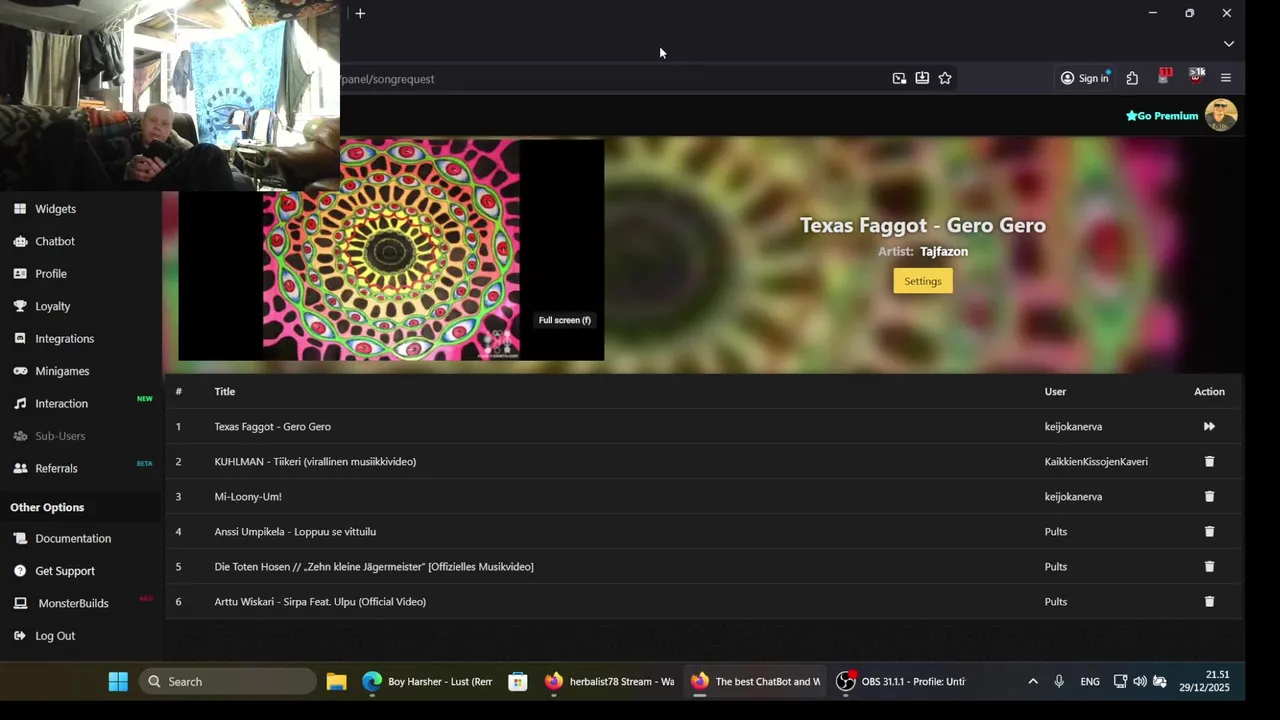Open the browser Extensions puzzle icon
The height and width of the screenshot is (720, 1280).
pyautogui.click(x=1132, y=78)
